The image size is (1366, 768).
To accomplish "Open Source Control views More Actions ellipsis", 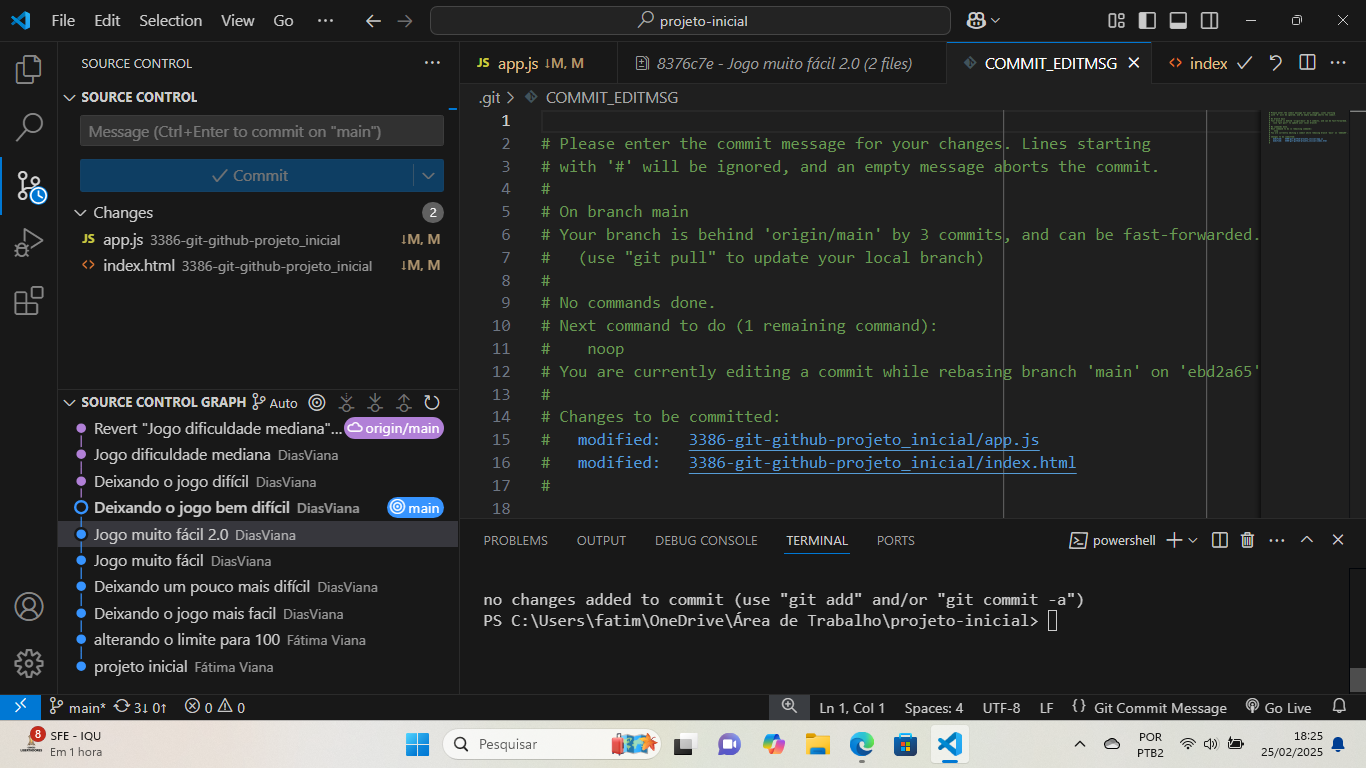I will click(x=432, y=63).
